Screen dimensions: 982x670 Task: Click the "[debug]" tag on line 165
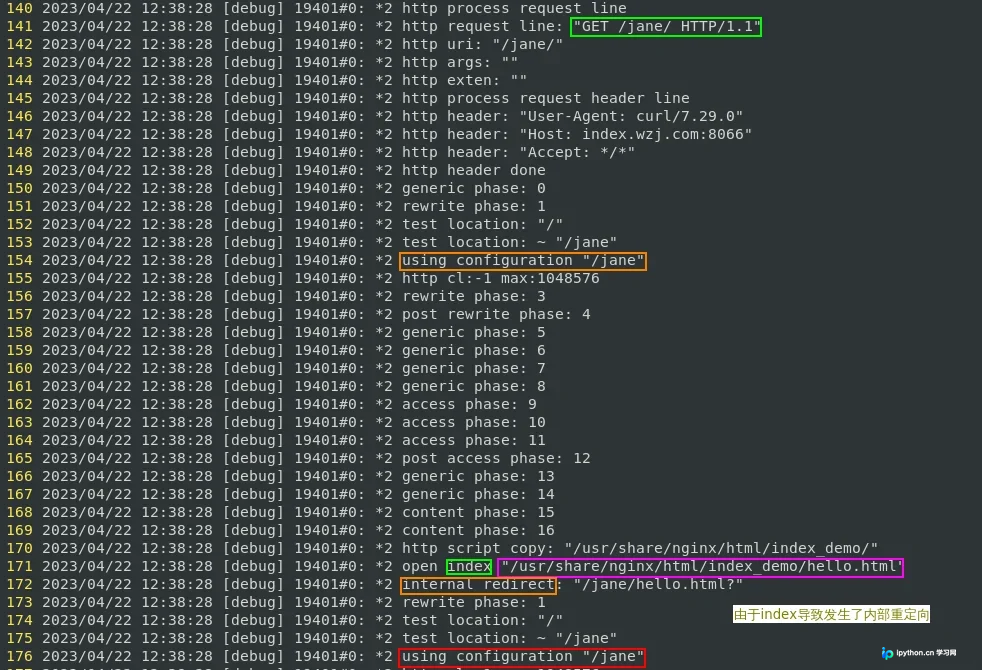253,458
